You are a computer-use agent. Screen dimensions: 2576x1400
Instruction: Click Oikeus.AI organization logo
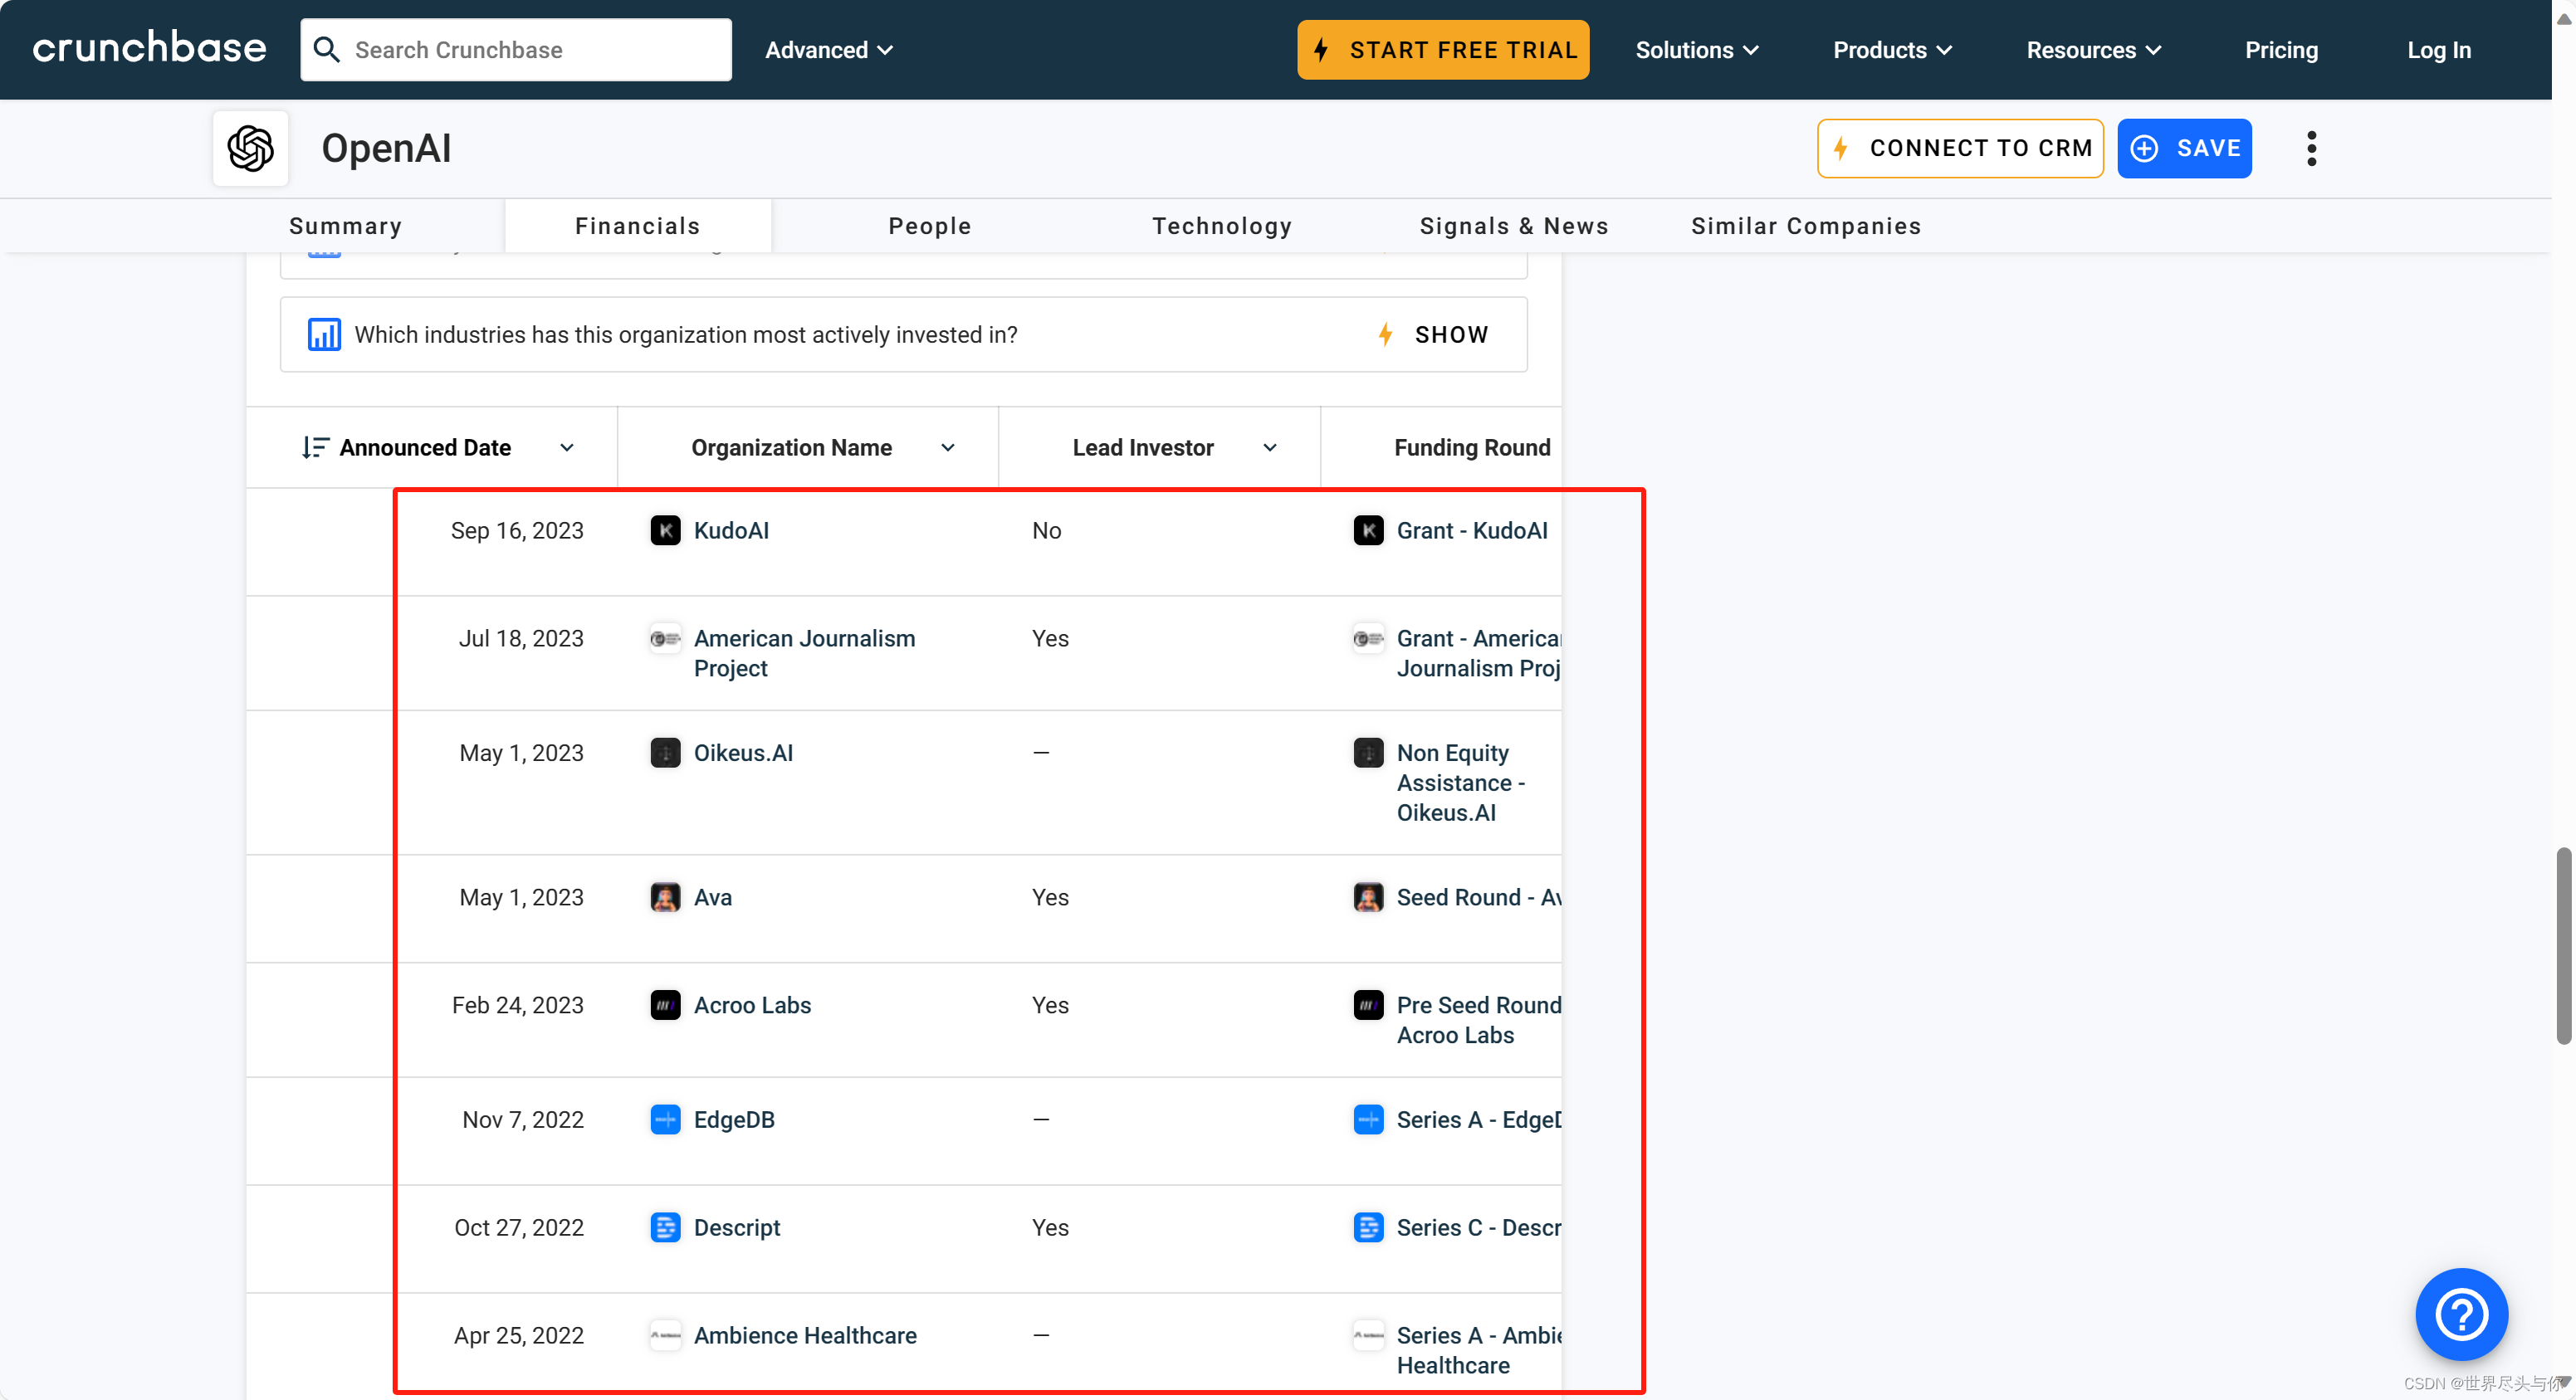click(x=665, y=752)
